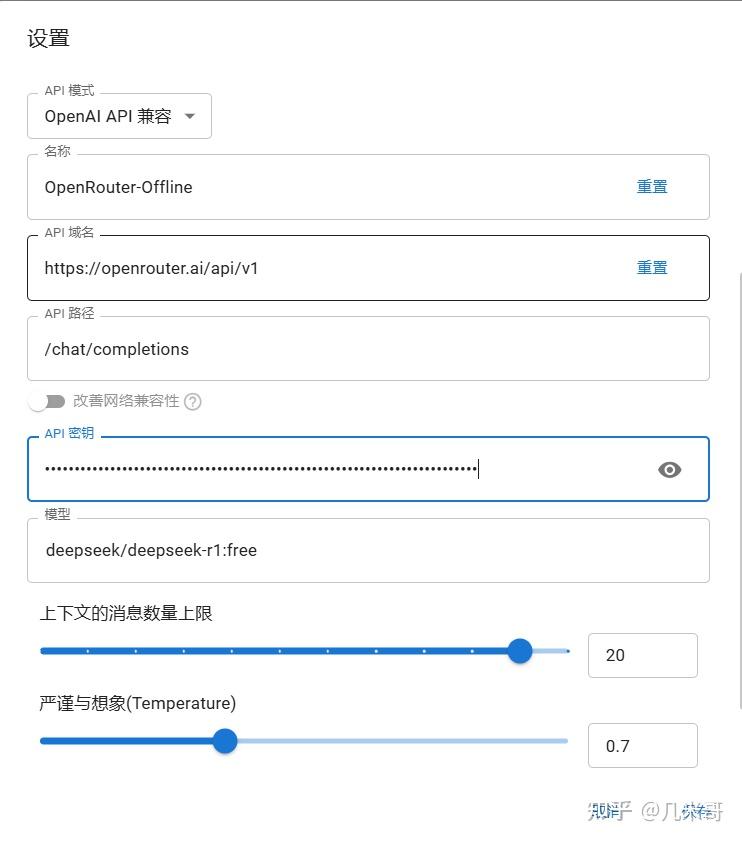Click the Temperature slider handle
The height and width of the screenshot is (841, 742).
click(x=225, y=741)
